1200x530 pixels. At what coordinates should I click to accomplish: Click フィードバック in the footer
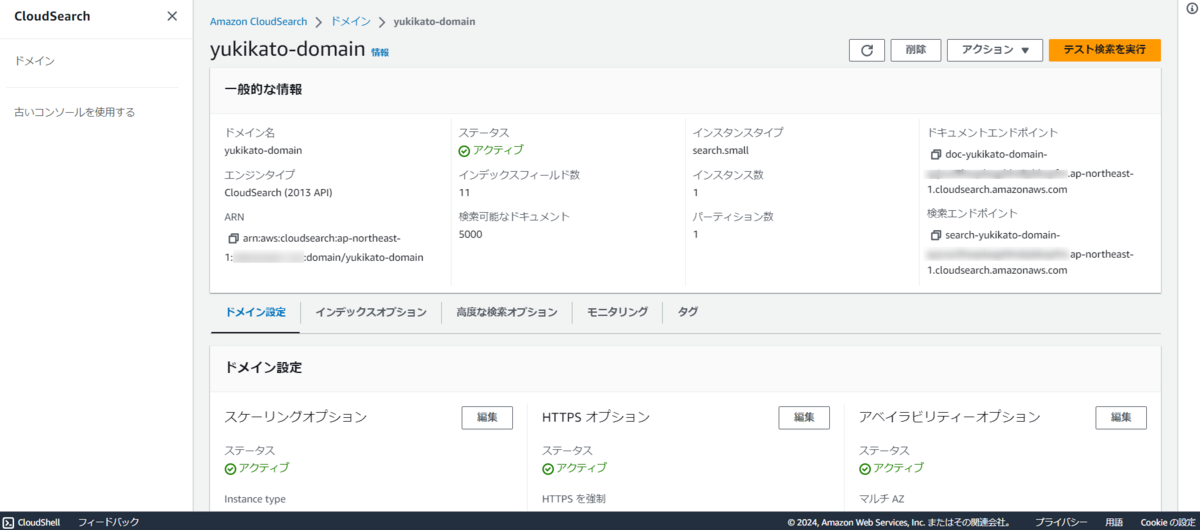pyautogui.click(x=108, y=522)
